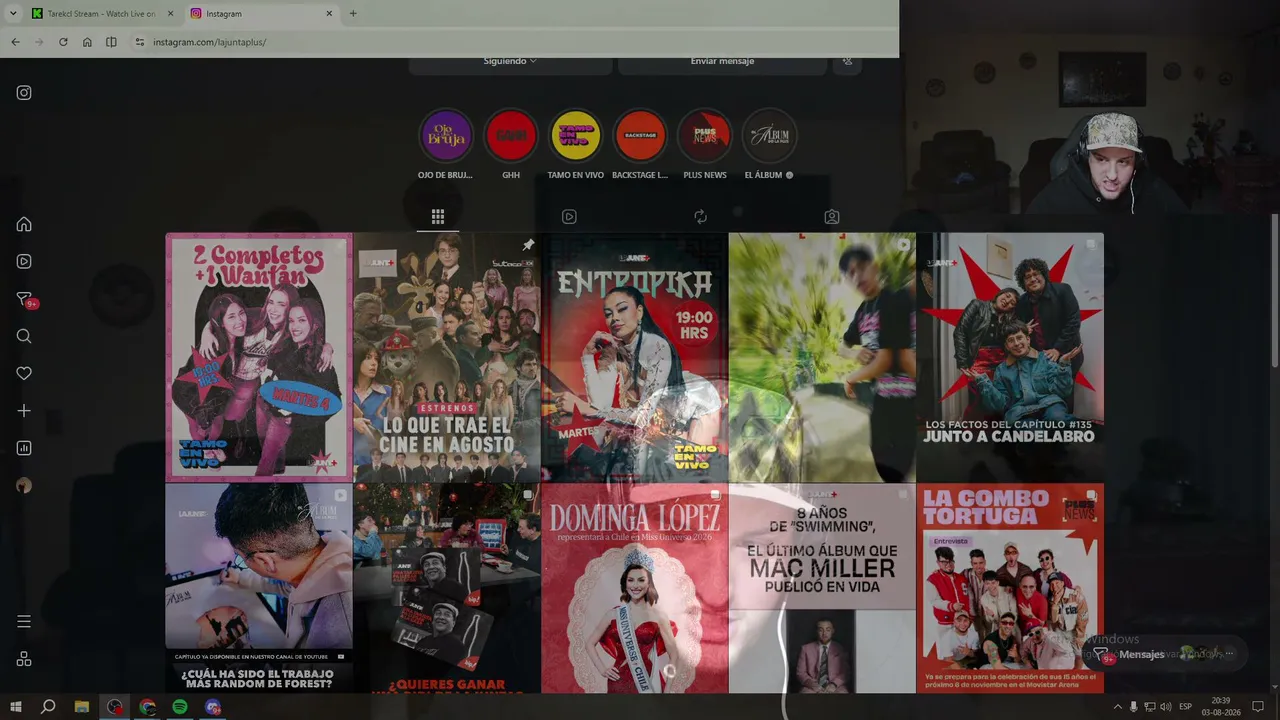Go back in the browser
Screen dimensions: 1280x720
coord(15,42)
